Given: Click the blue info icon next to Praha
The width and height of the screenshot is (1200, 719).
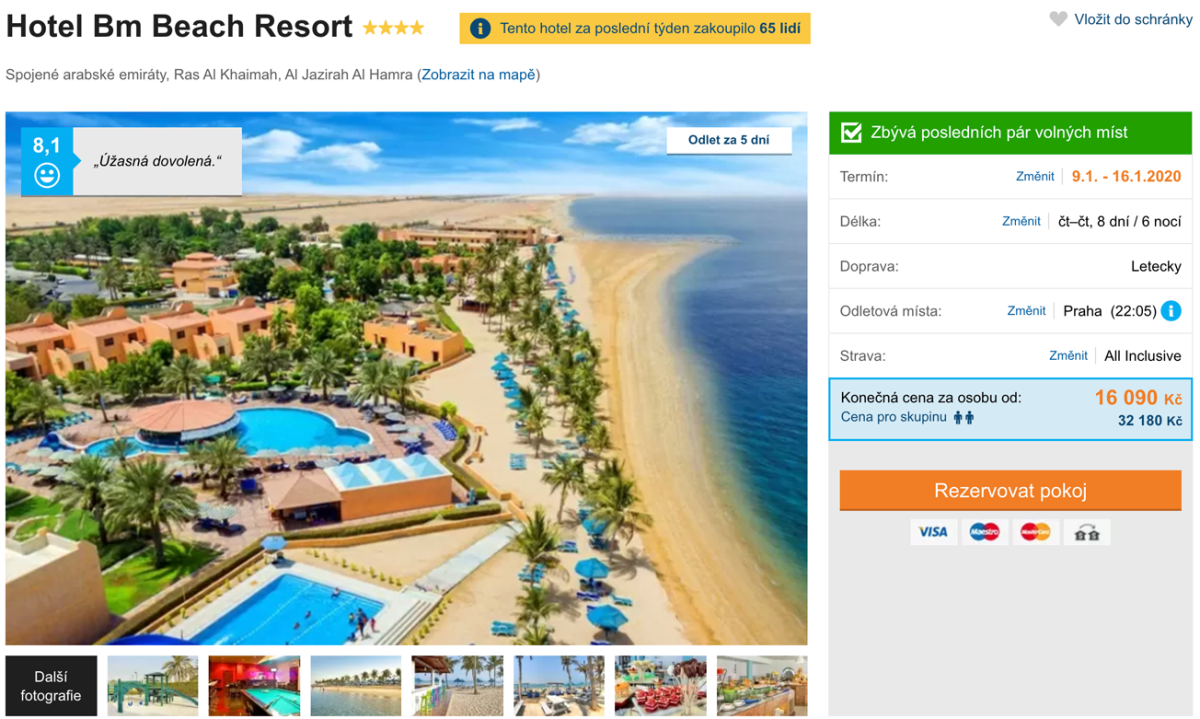Looking at the screenshot, I should coord(1171,311).
